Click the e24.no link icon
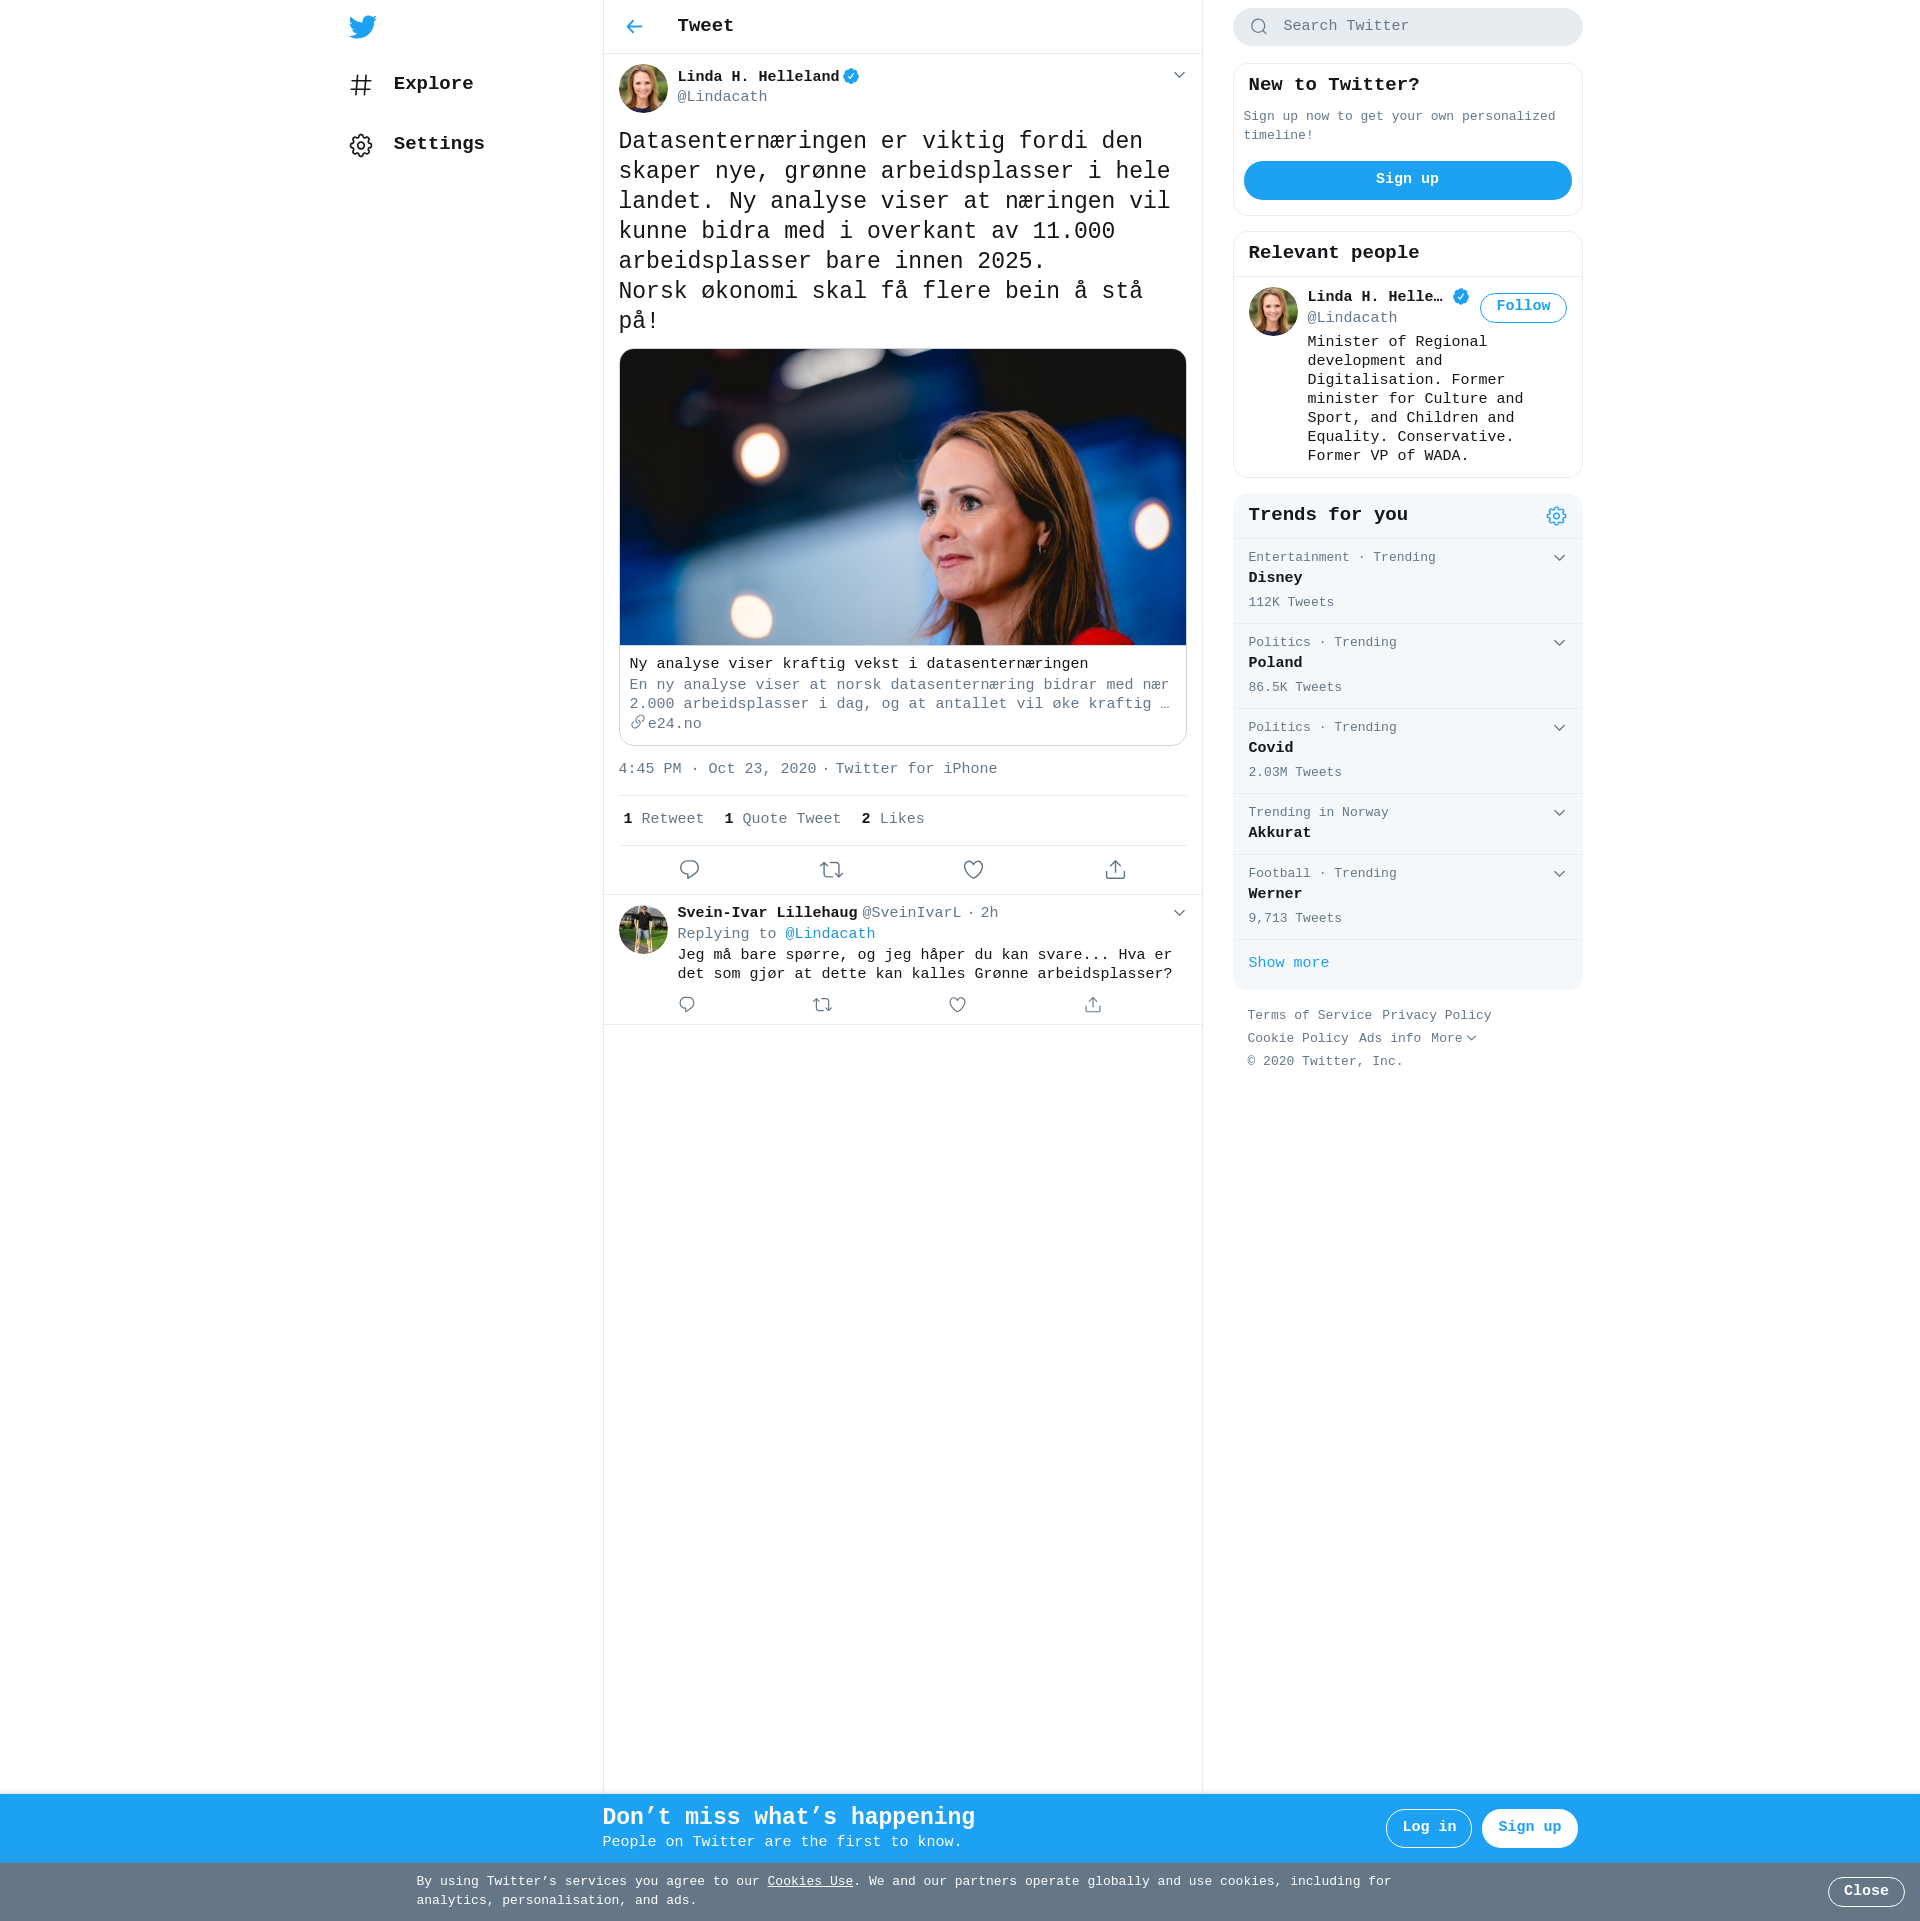 click(x=638, y=722)
